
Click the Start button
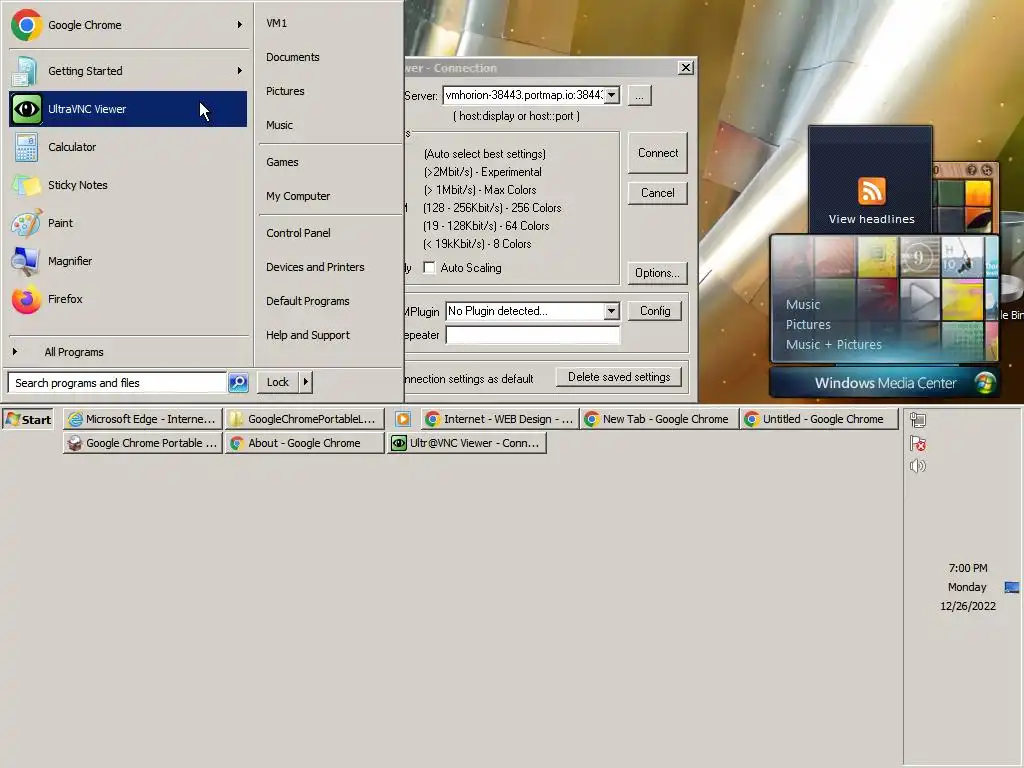(x=27, y=419)
